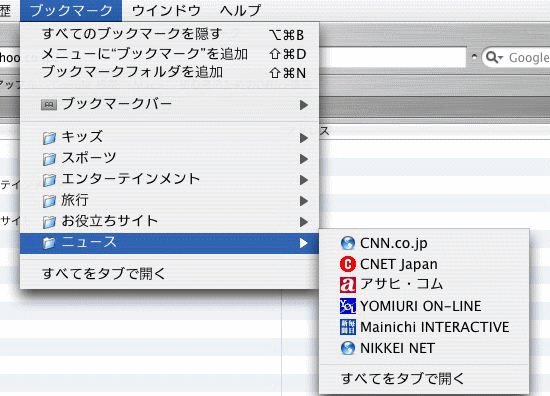Click the ニュース folder icon

[49, 243]
